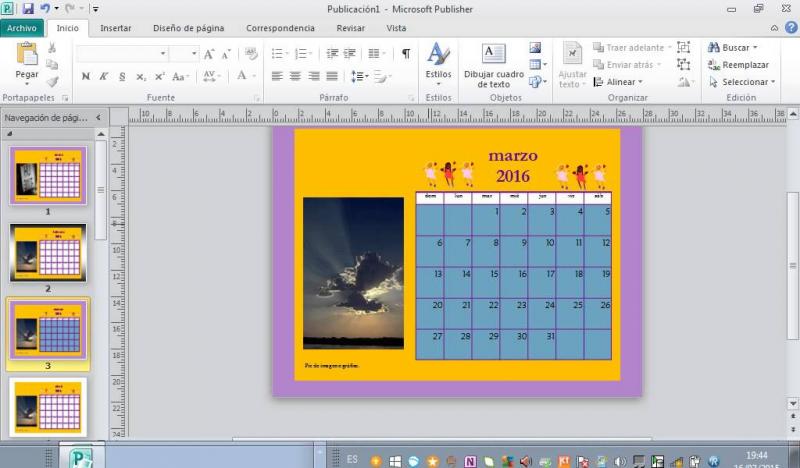Click the Clear Formatting eraser icon

(251, 53)
